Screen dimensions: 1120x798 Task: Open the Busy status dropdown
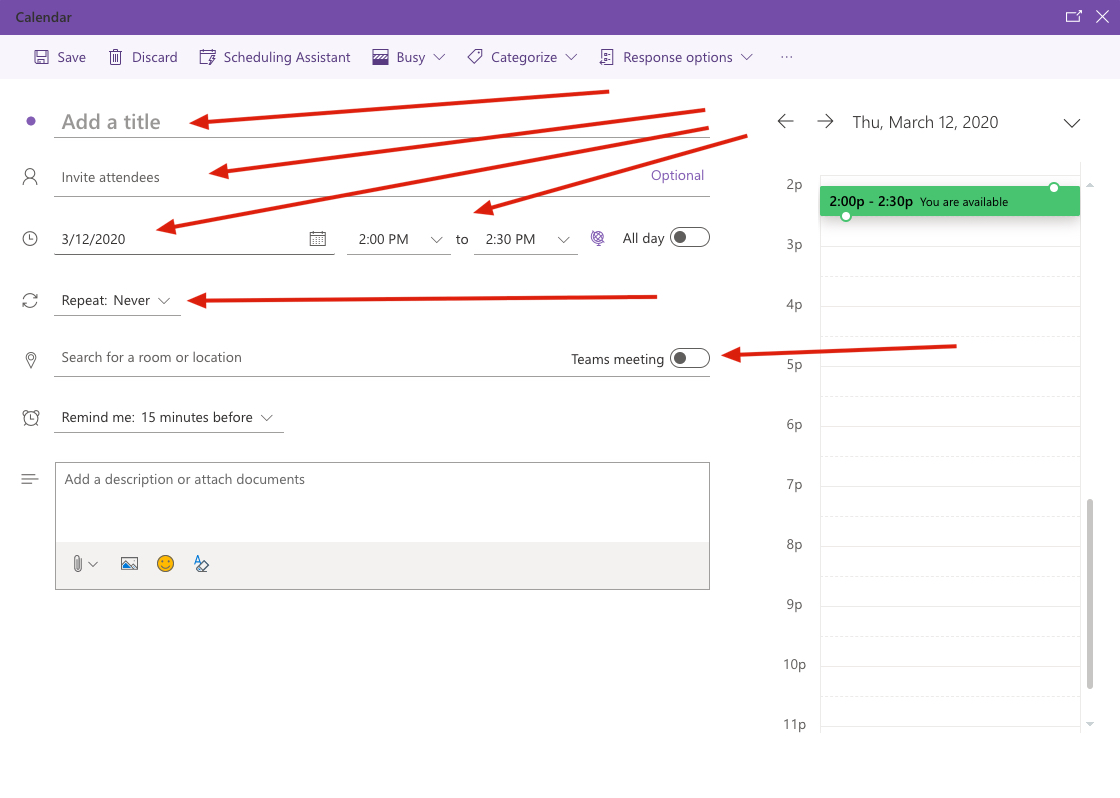tap(409, 57)
